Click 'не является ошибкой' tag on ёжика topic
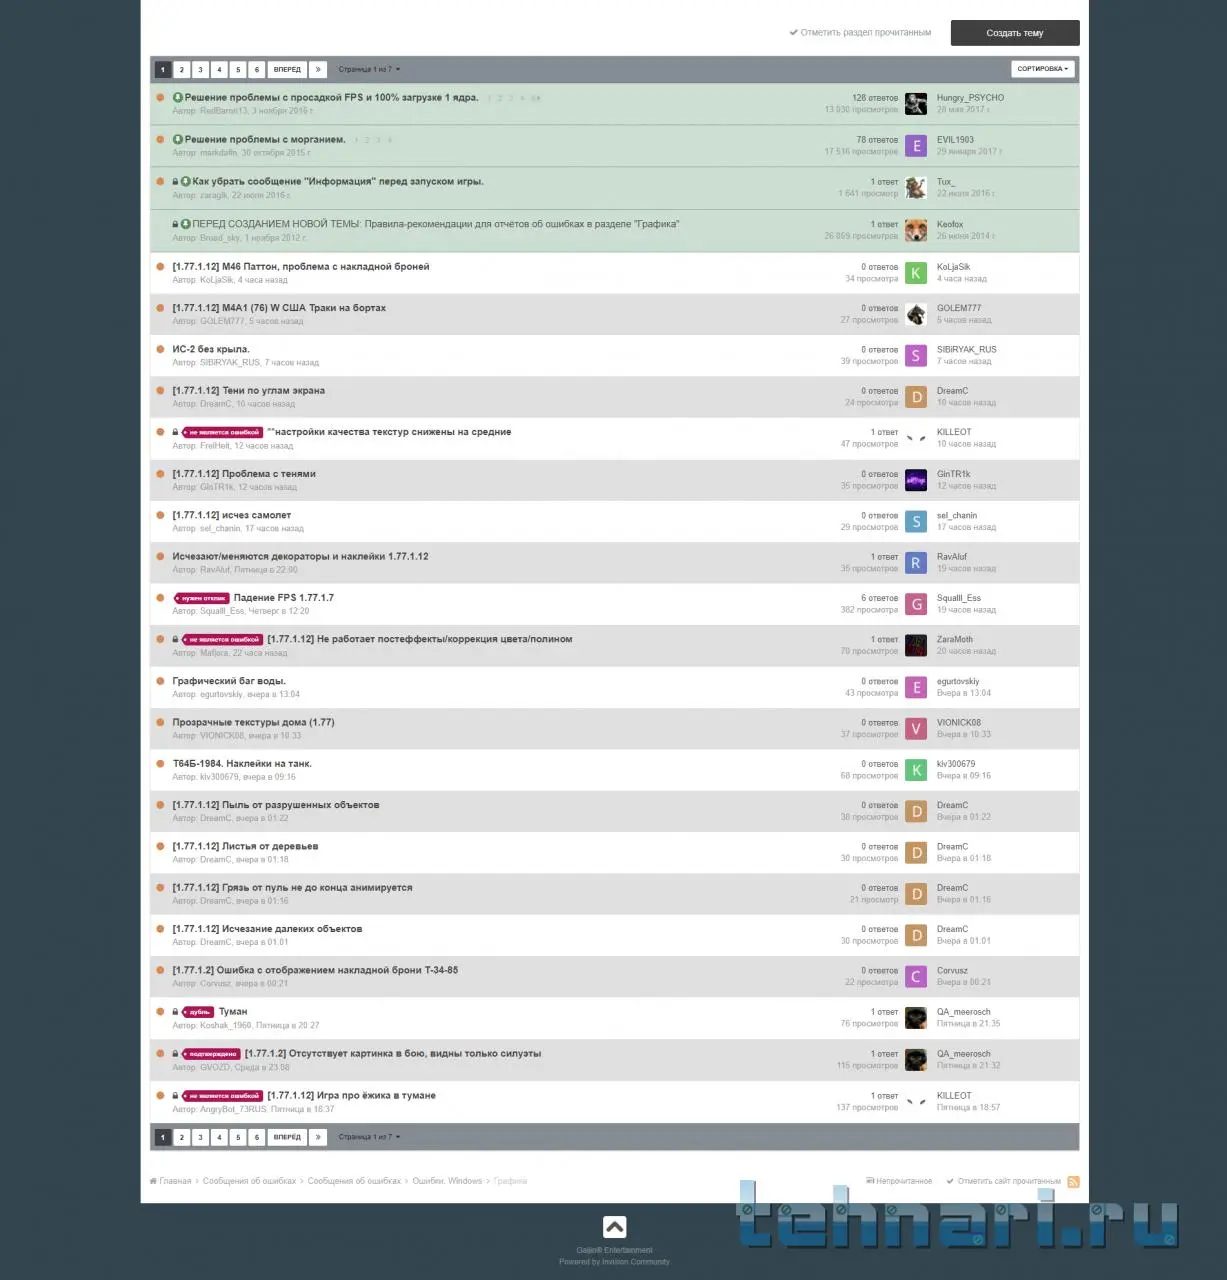This screenshot has height=1280, width=1227. click(x=222, y=1096)
